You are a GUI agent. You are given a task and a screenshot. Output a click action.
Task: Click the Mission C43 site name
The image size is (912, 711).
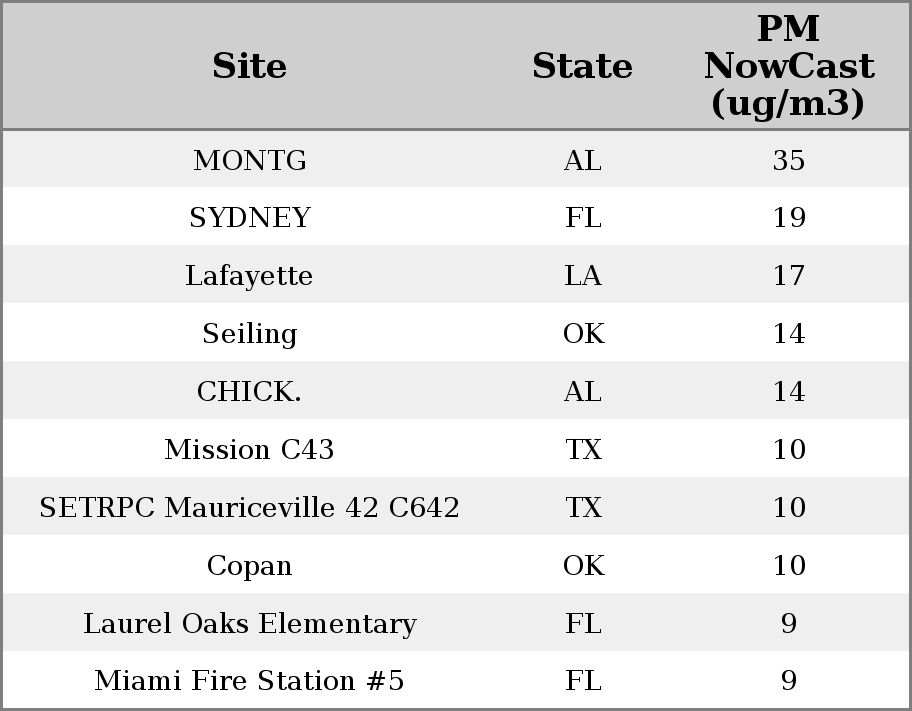coord(249,450)
